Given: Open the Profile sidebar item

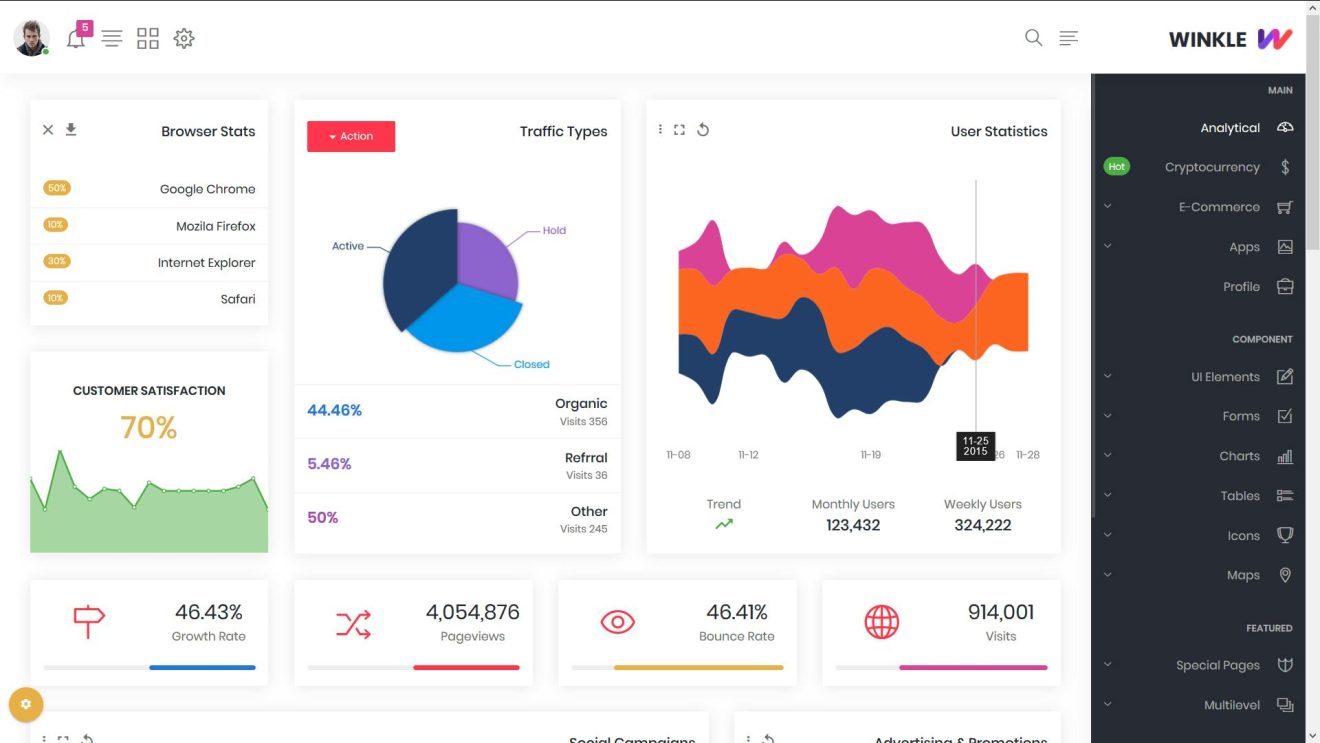Looking at the screenshot, I should pyautogui.click(x=1241, y=286).
